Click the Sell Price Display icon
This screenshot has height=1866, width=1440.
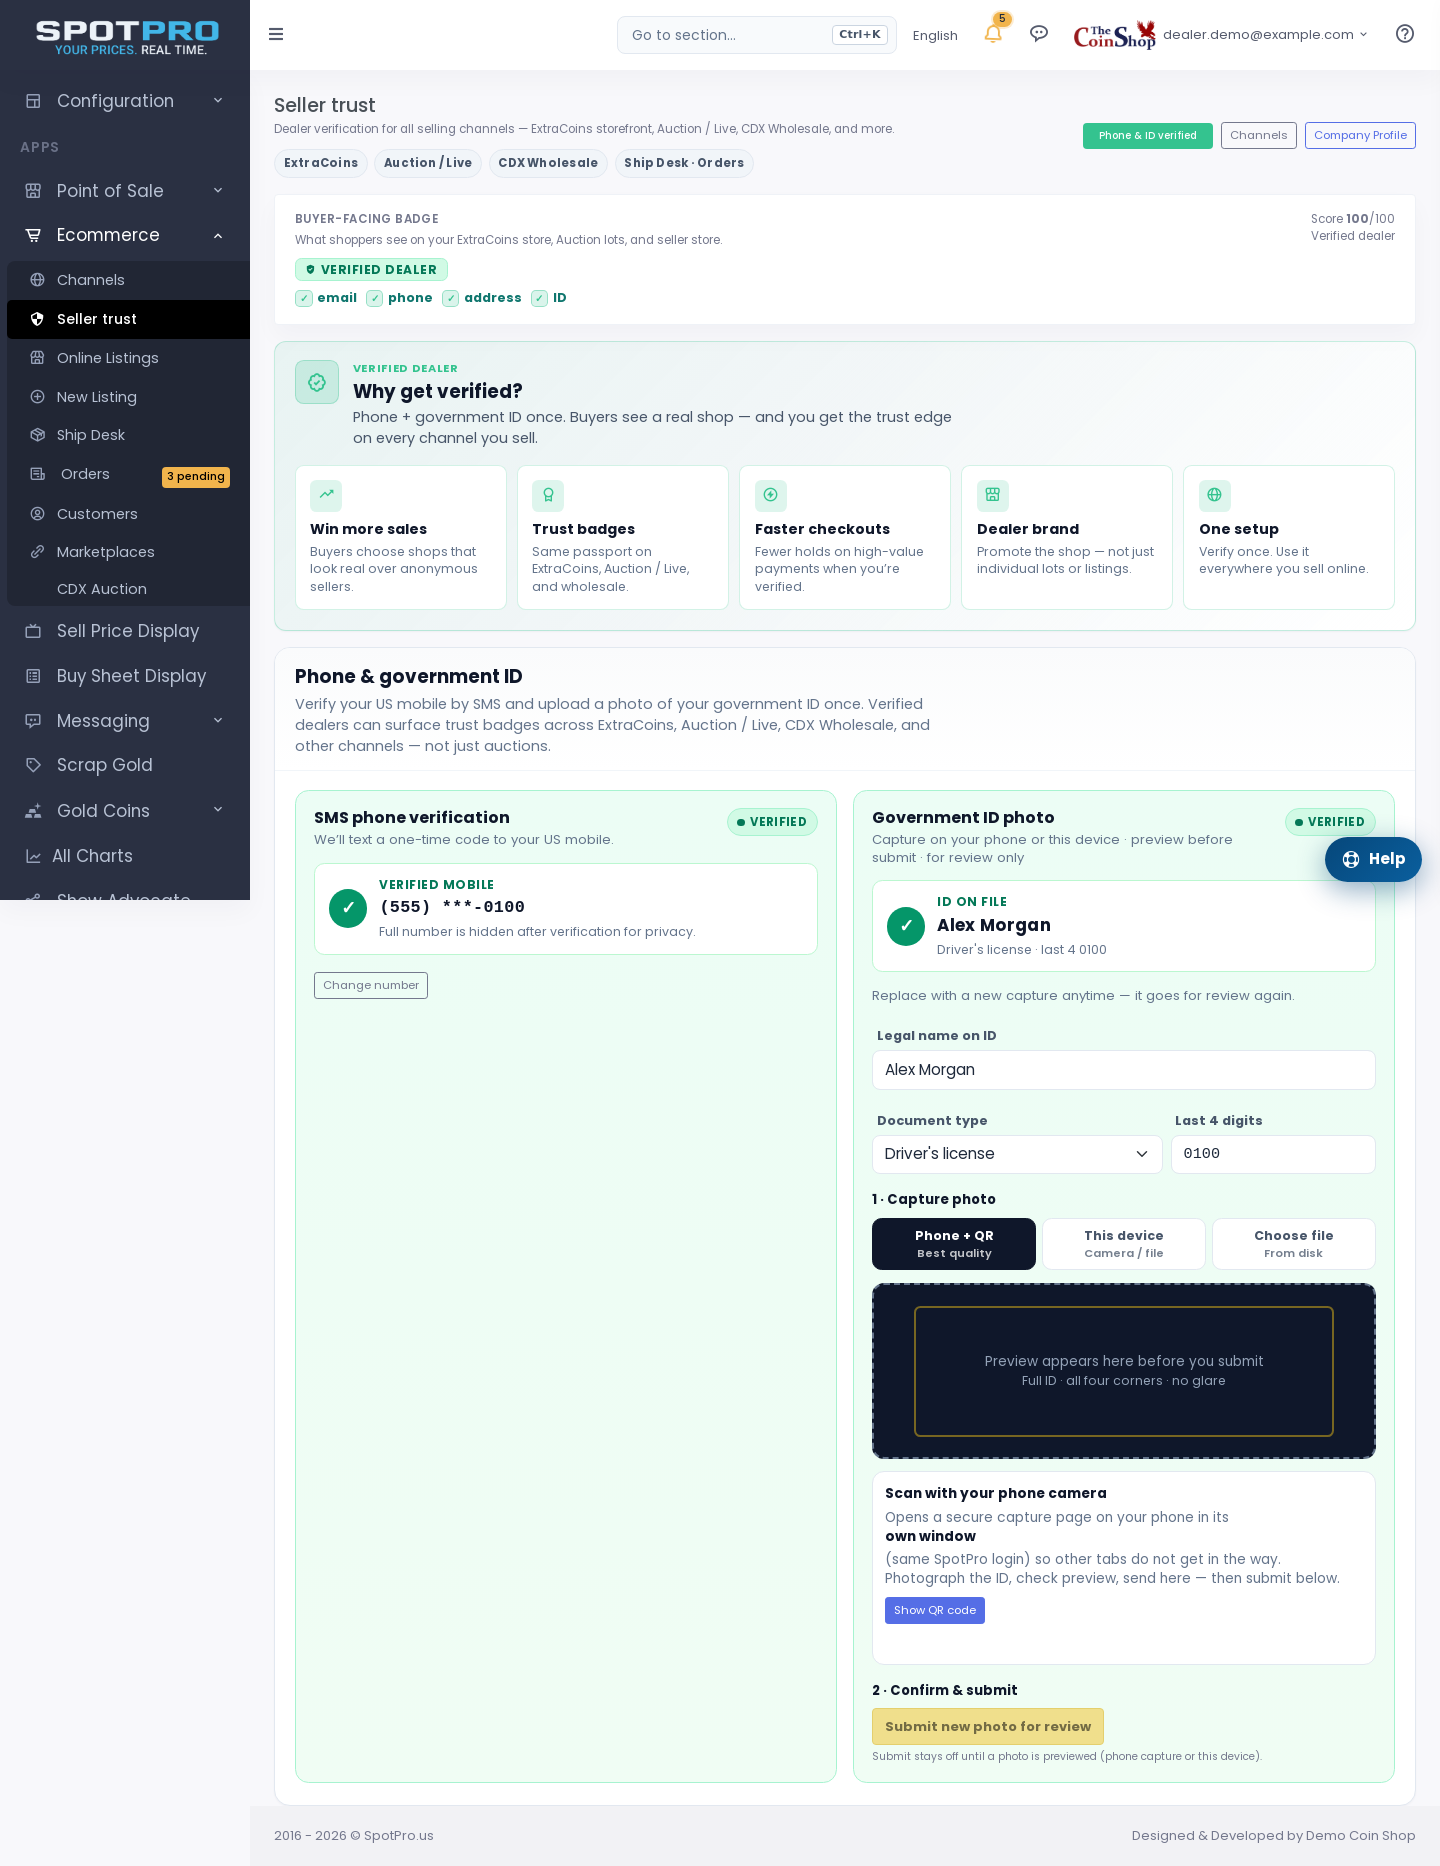pyautogui.click(x=33, y=631)
